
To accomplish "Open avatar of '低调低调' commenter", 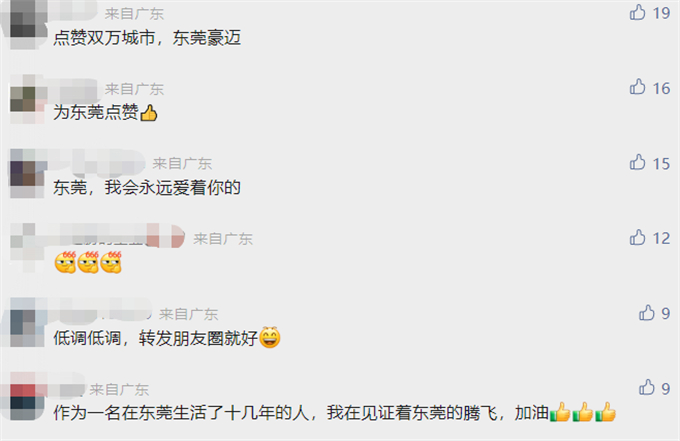I will pos(27,323).
